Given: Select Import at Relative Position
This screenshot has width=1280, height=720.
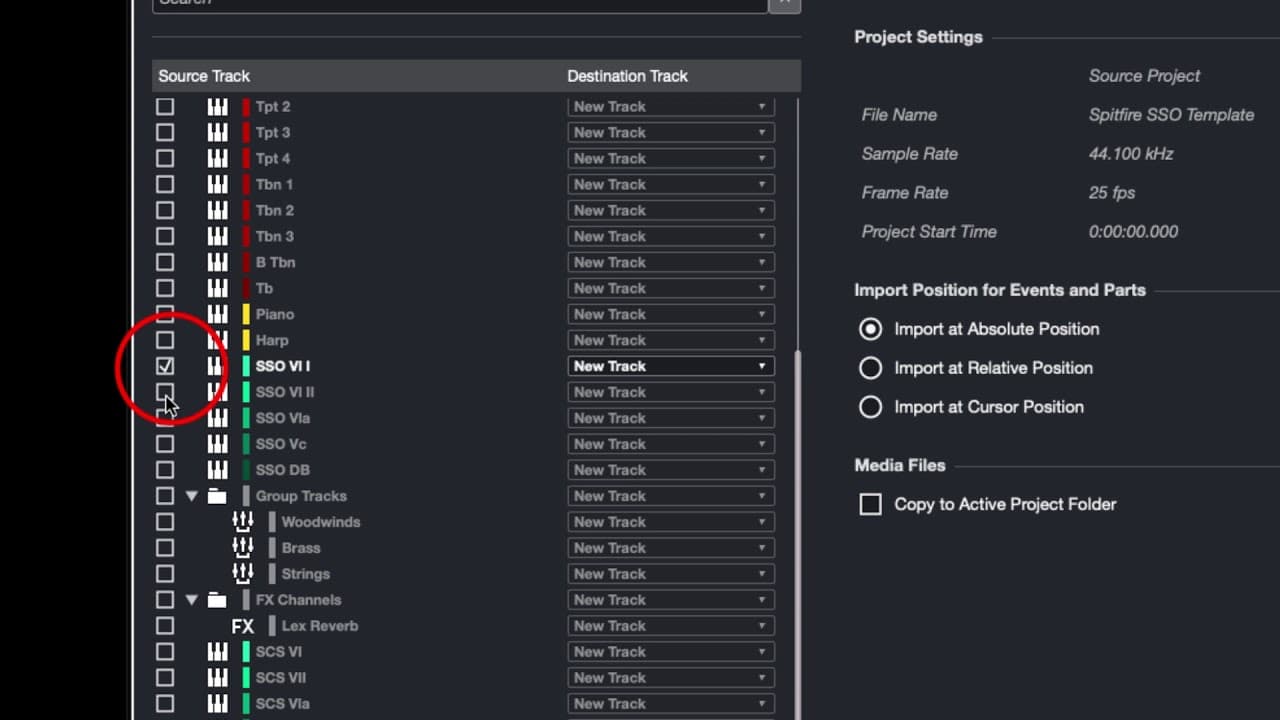Looking at the screenshot, I should (x=871, y=368).
